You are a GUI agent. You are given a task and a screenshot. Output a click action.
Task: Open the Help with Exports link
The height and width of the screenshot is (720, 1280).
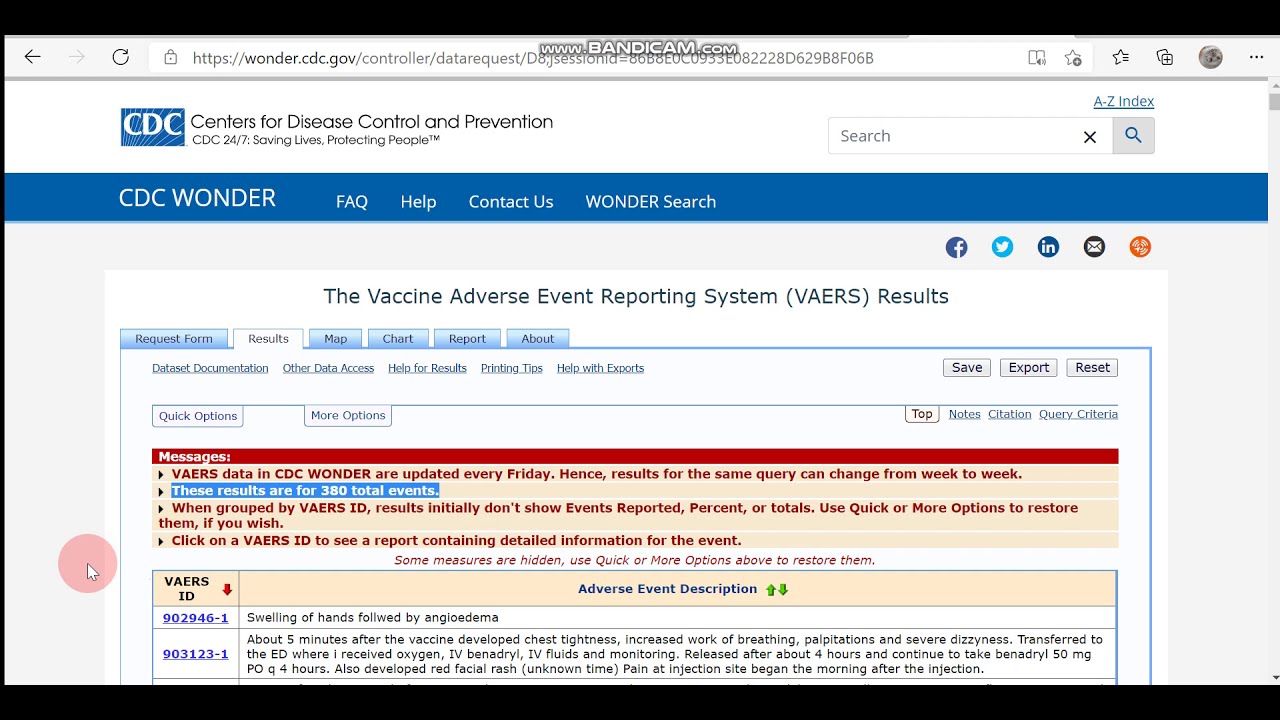click(x=600, y=368)
